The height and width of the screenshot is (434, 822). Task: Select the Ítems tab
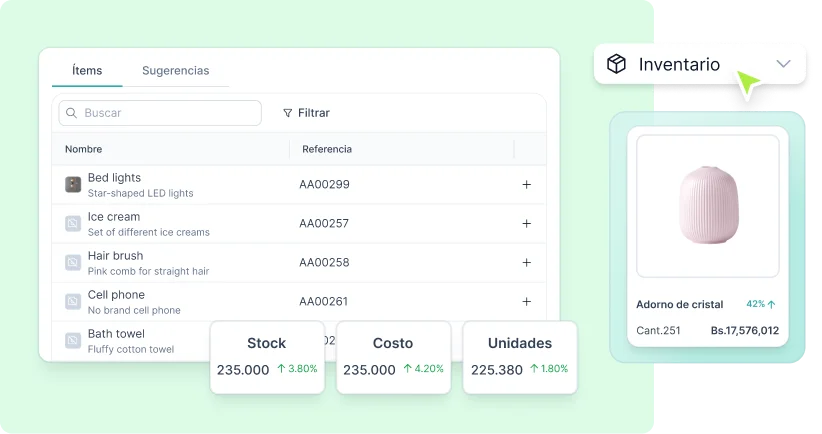click(87, 71)
